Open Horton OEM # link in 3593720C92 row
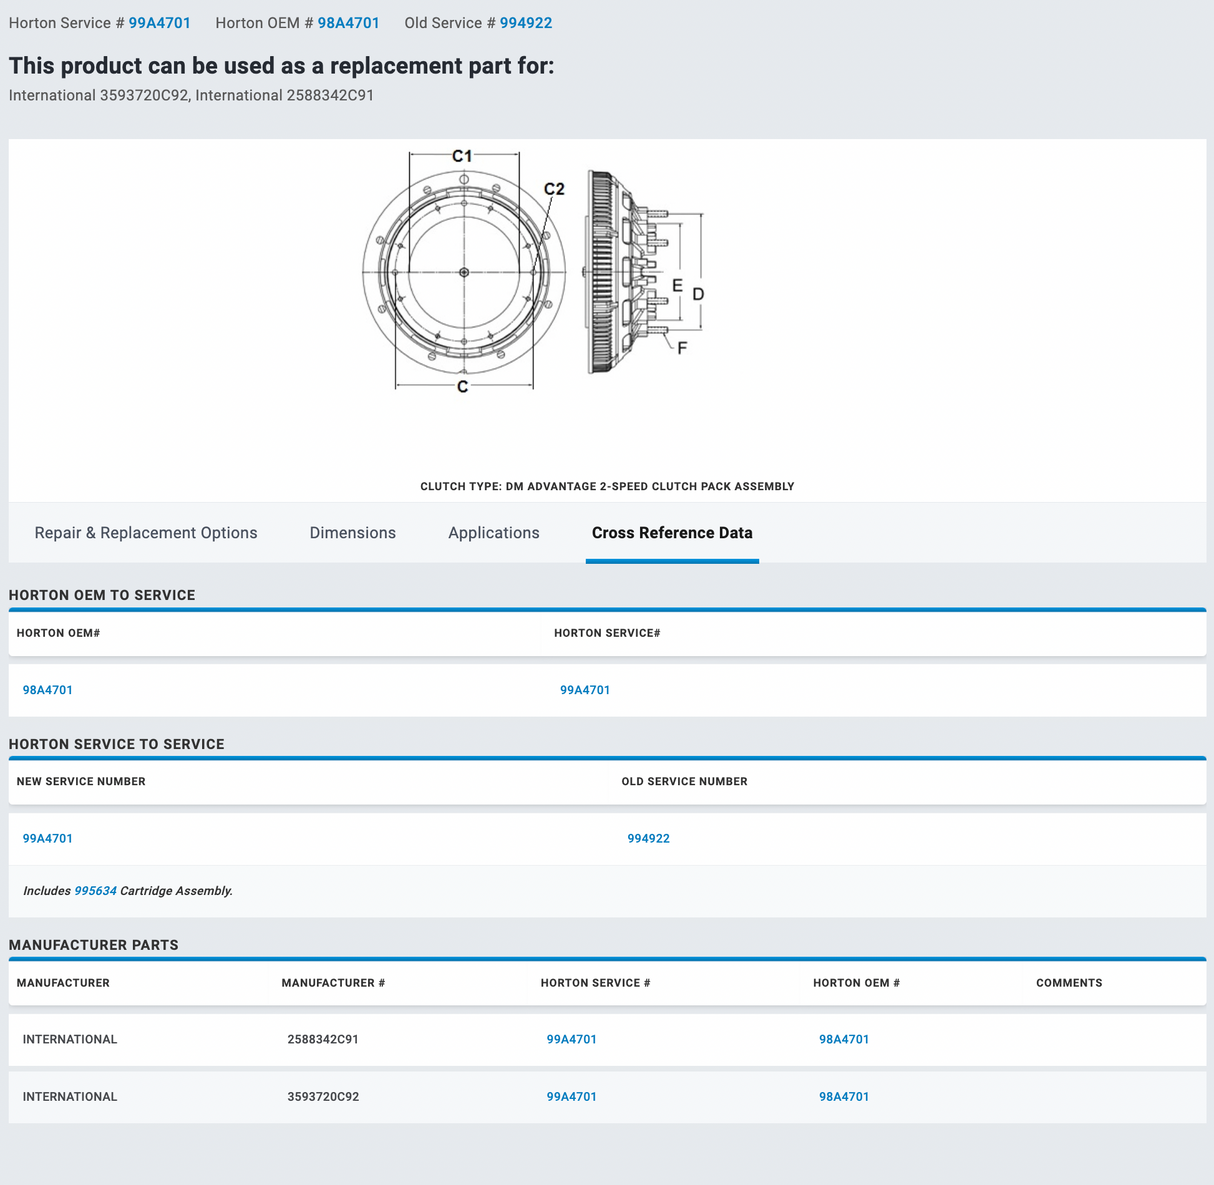The image size is (1214, 1185). (843, 1097)
